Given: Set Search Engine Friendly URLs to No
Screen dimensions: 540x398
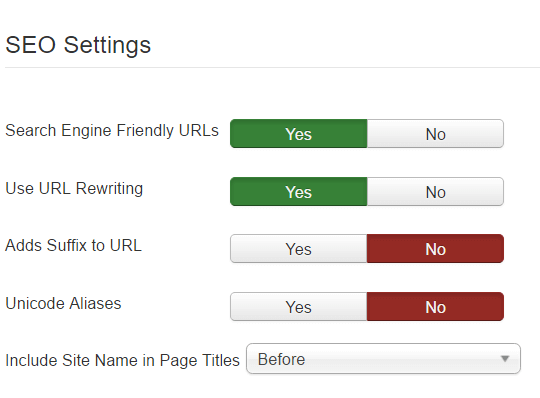Looking at the screenshot, I should [x=435, y=134].
